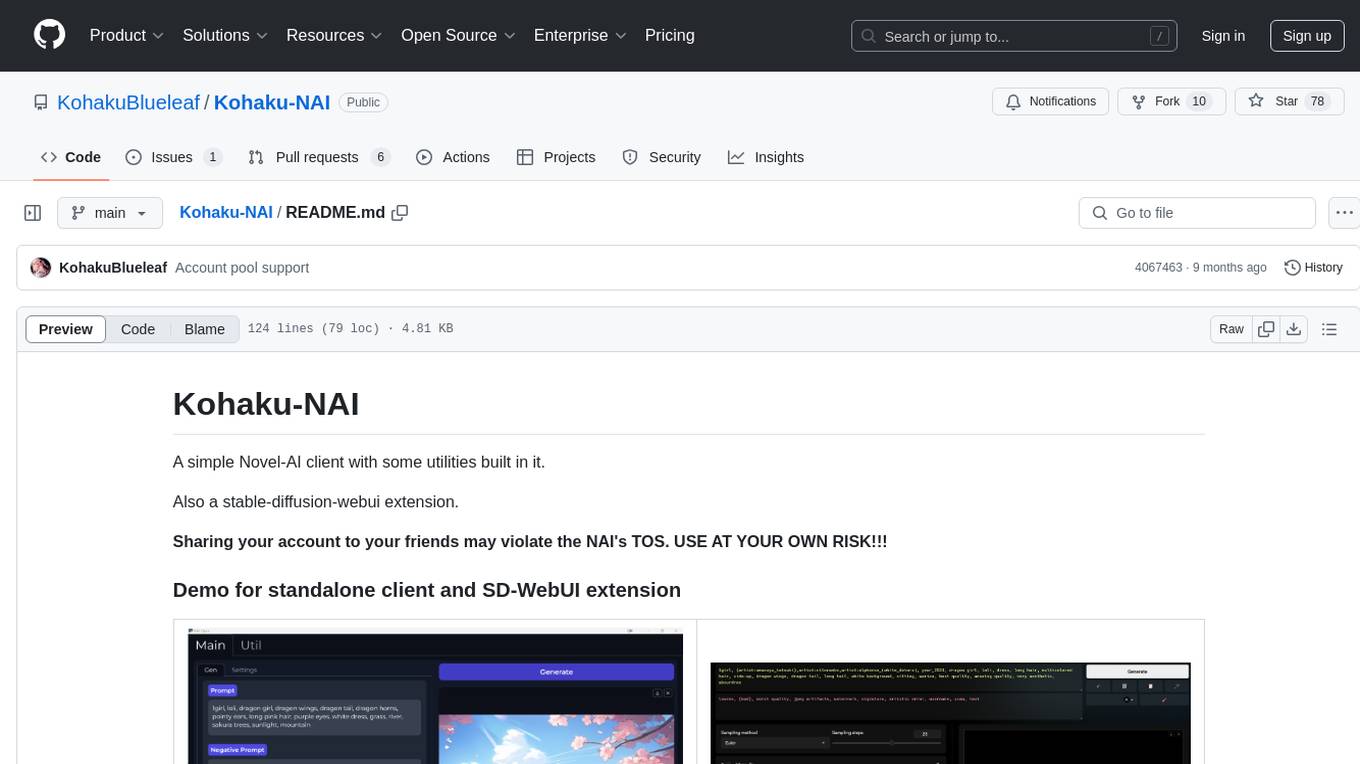Open the Issues tab
Viewport: 1360px width, 764px height.
point(173,157)
